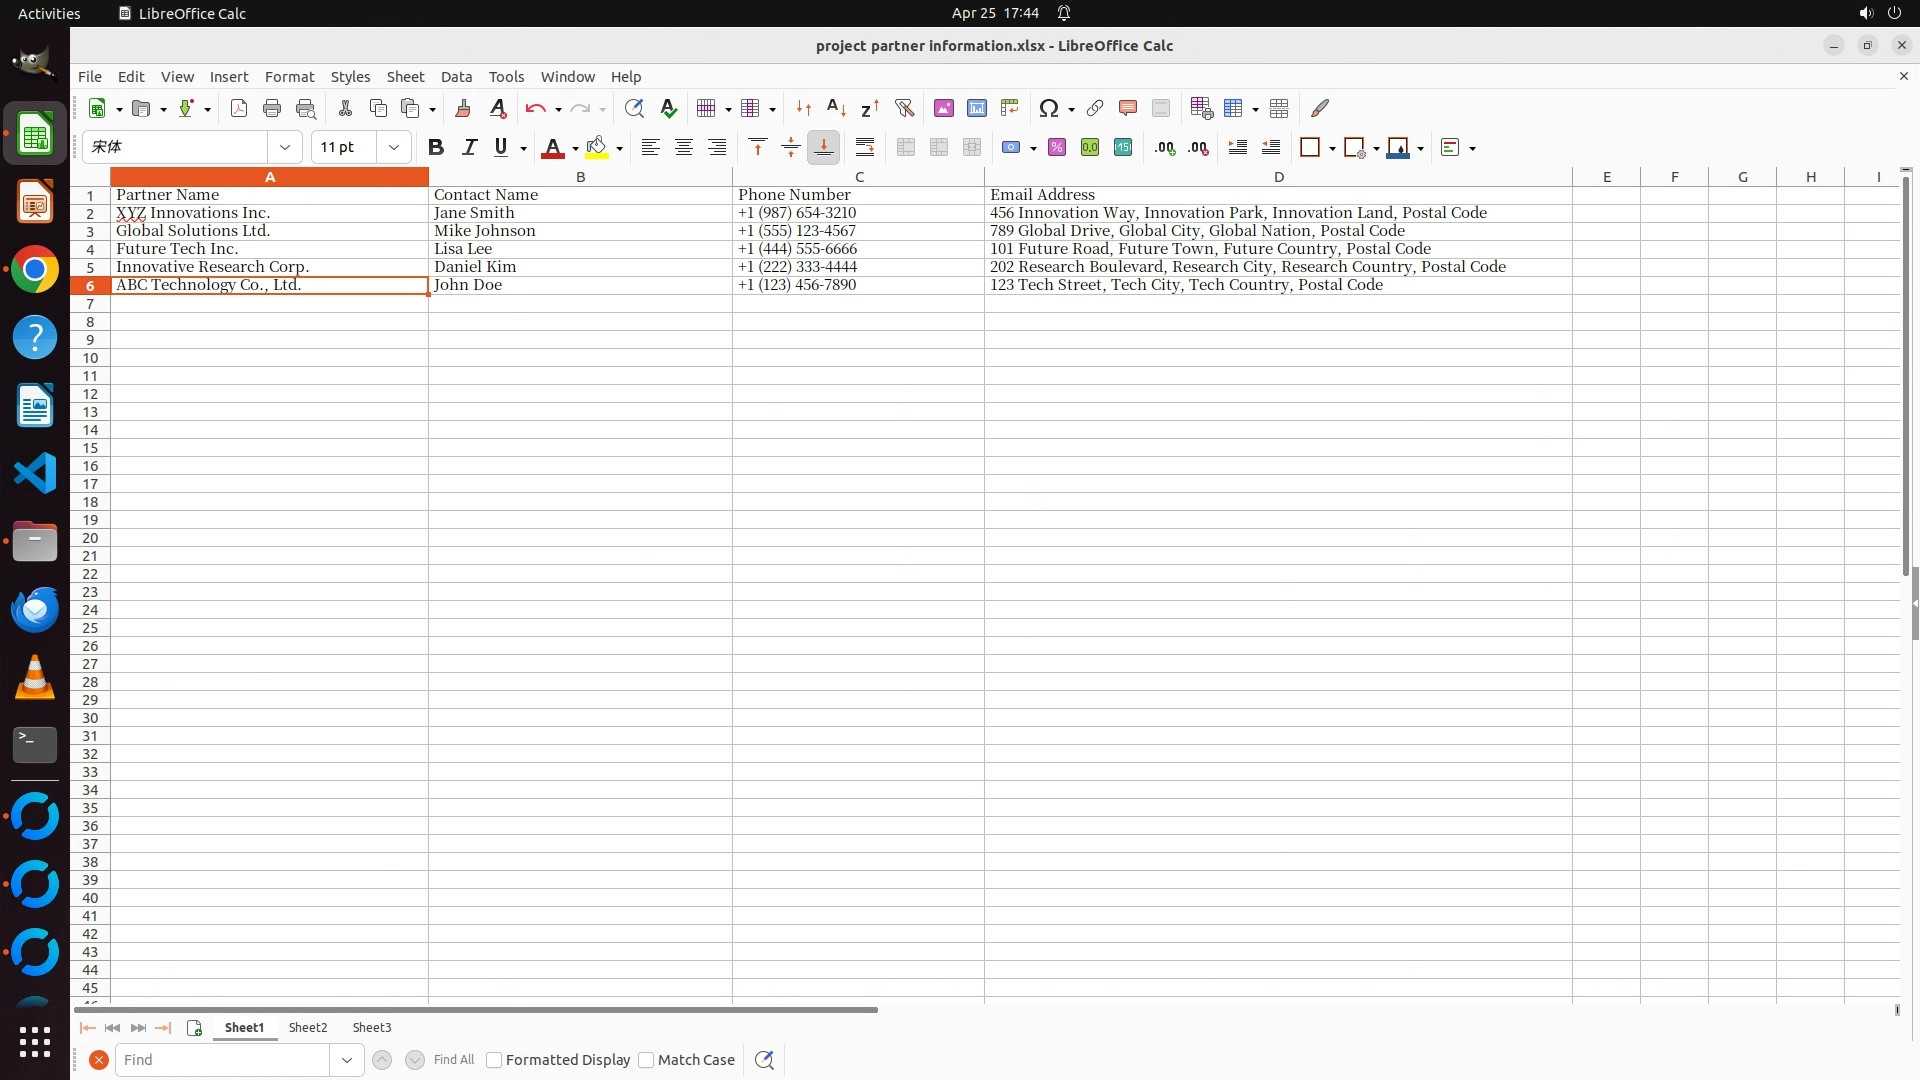Screen dimensions: 1920x1080
Task: Click the Print icon in toolbar
Action: pos(272,108)
